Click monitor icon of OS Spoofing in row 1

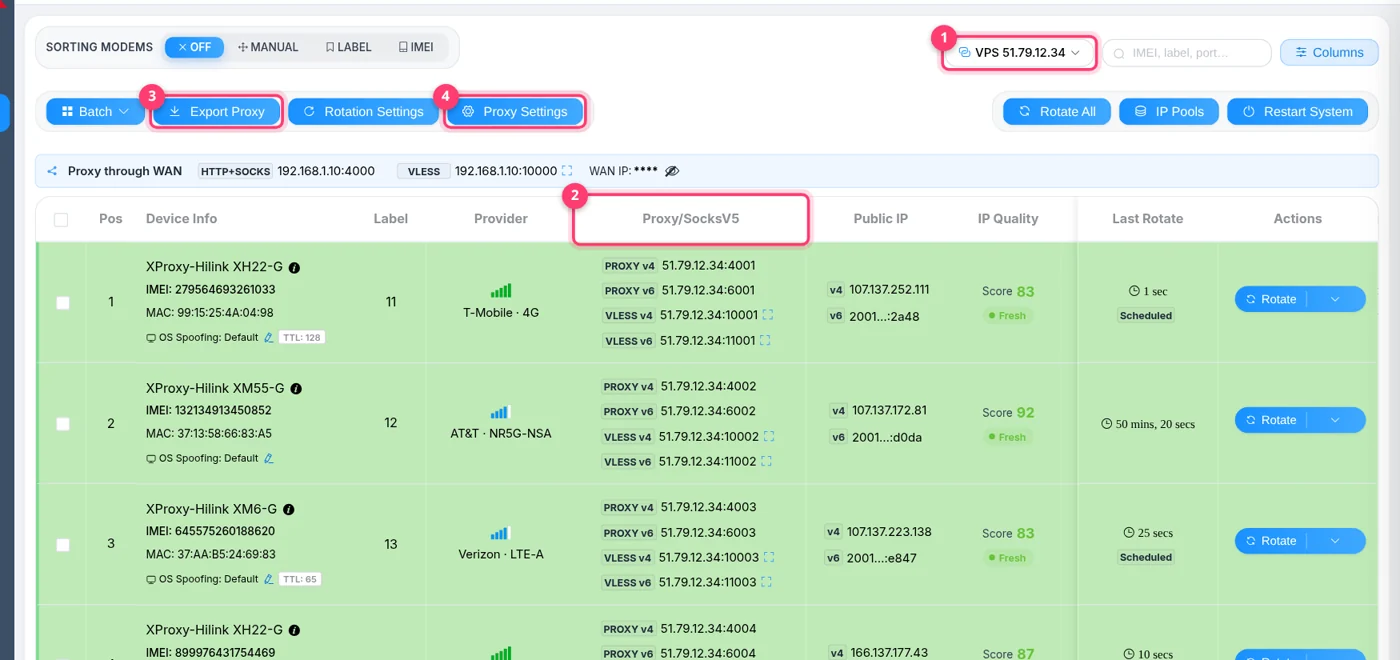tap(151, 338)
